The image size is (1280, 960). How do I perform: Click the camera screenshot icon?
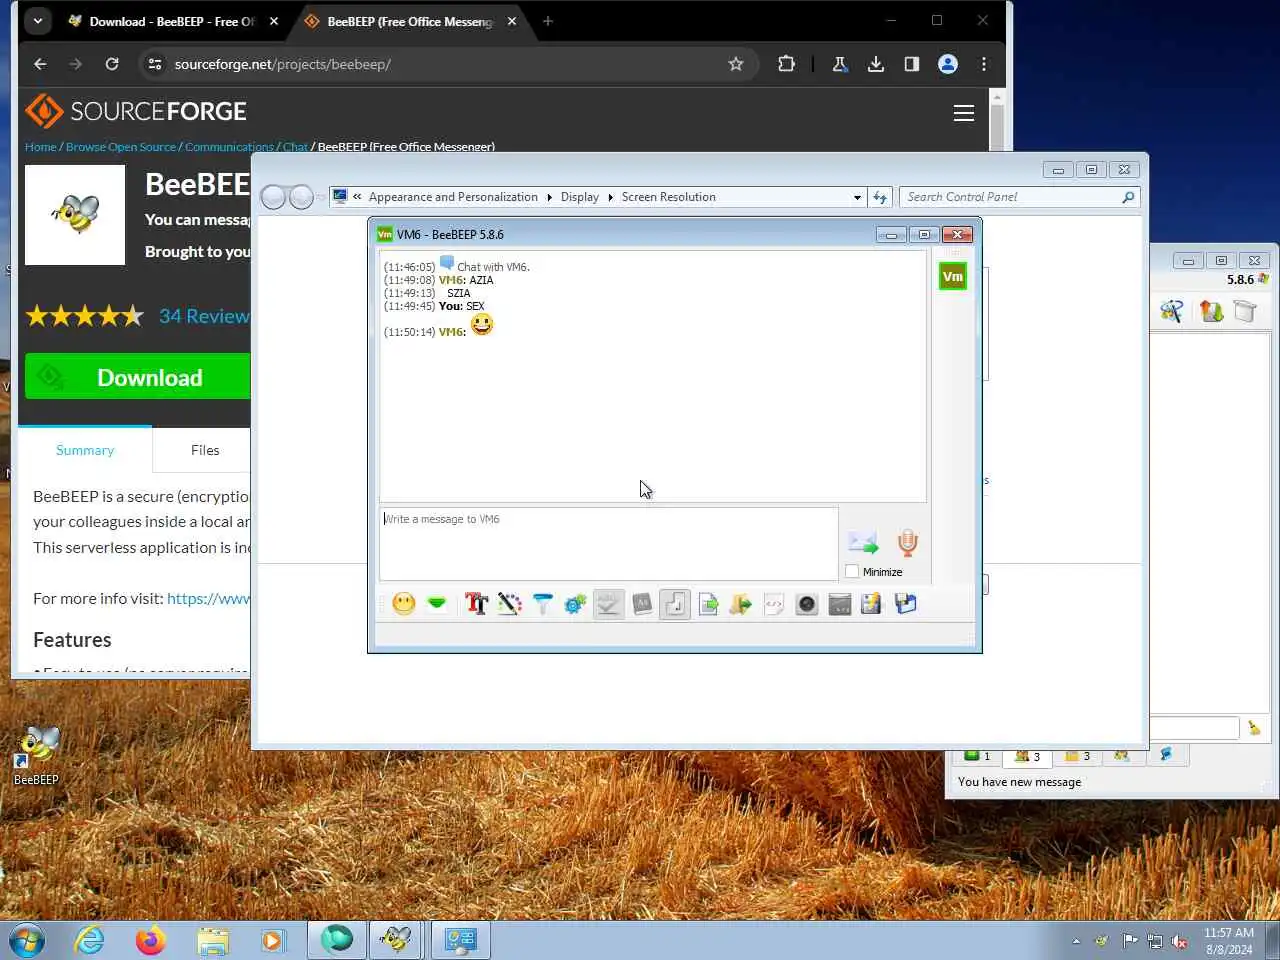[807, 604]
